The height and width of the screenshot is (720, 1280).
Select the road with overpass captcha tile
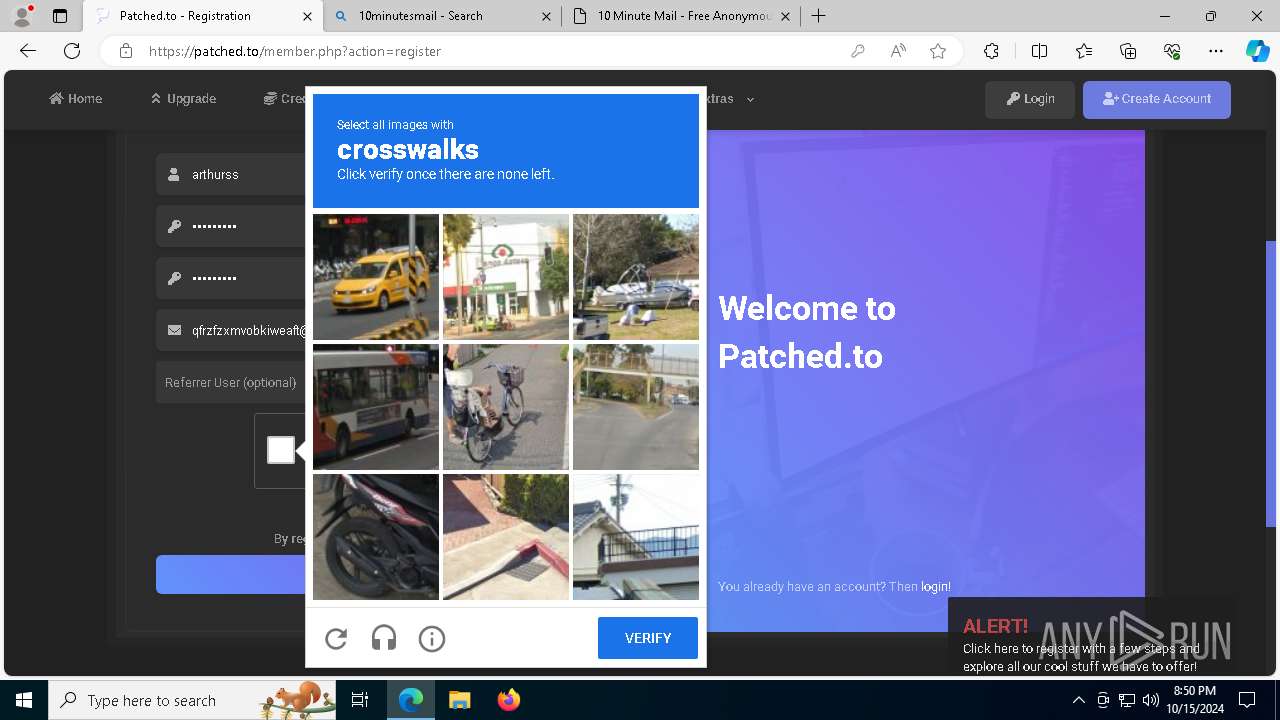point(636,407)
